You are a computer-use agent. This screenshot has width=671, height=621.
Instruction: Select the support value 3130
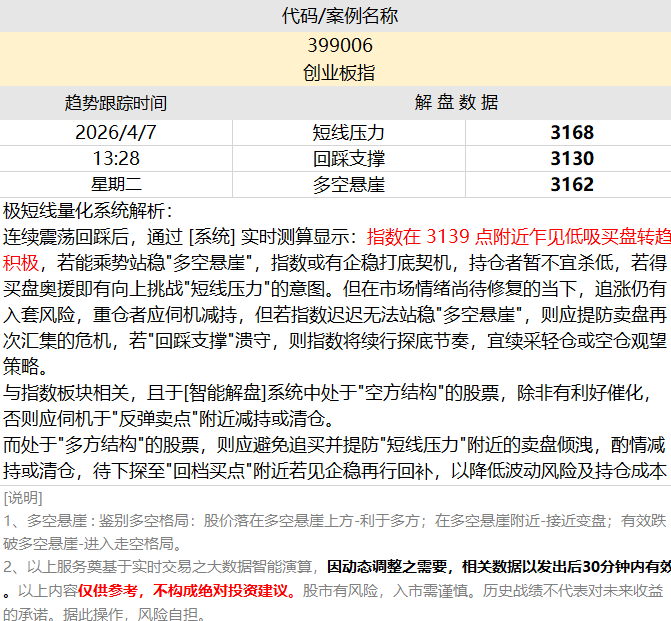point(571,158)
